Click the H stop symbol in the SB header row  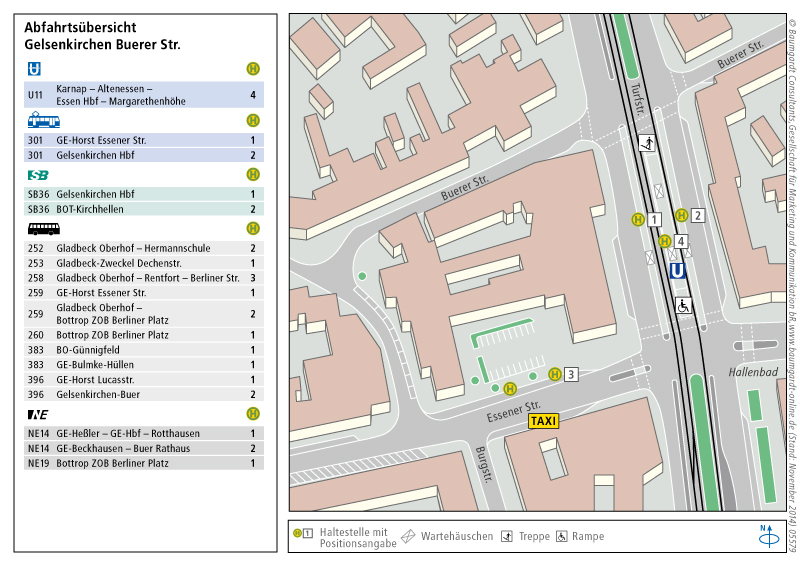tap(253, 175)
